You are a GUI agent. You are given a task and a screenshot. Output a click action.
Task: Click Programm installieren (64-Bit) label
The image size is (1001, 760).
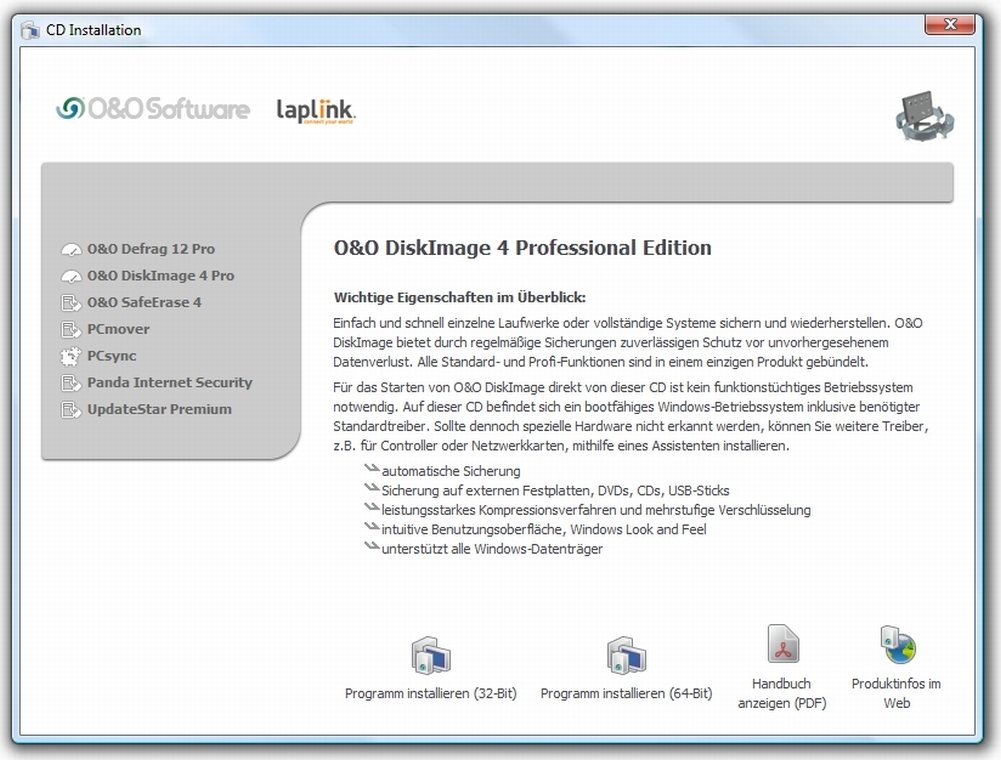[626, 694]
